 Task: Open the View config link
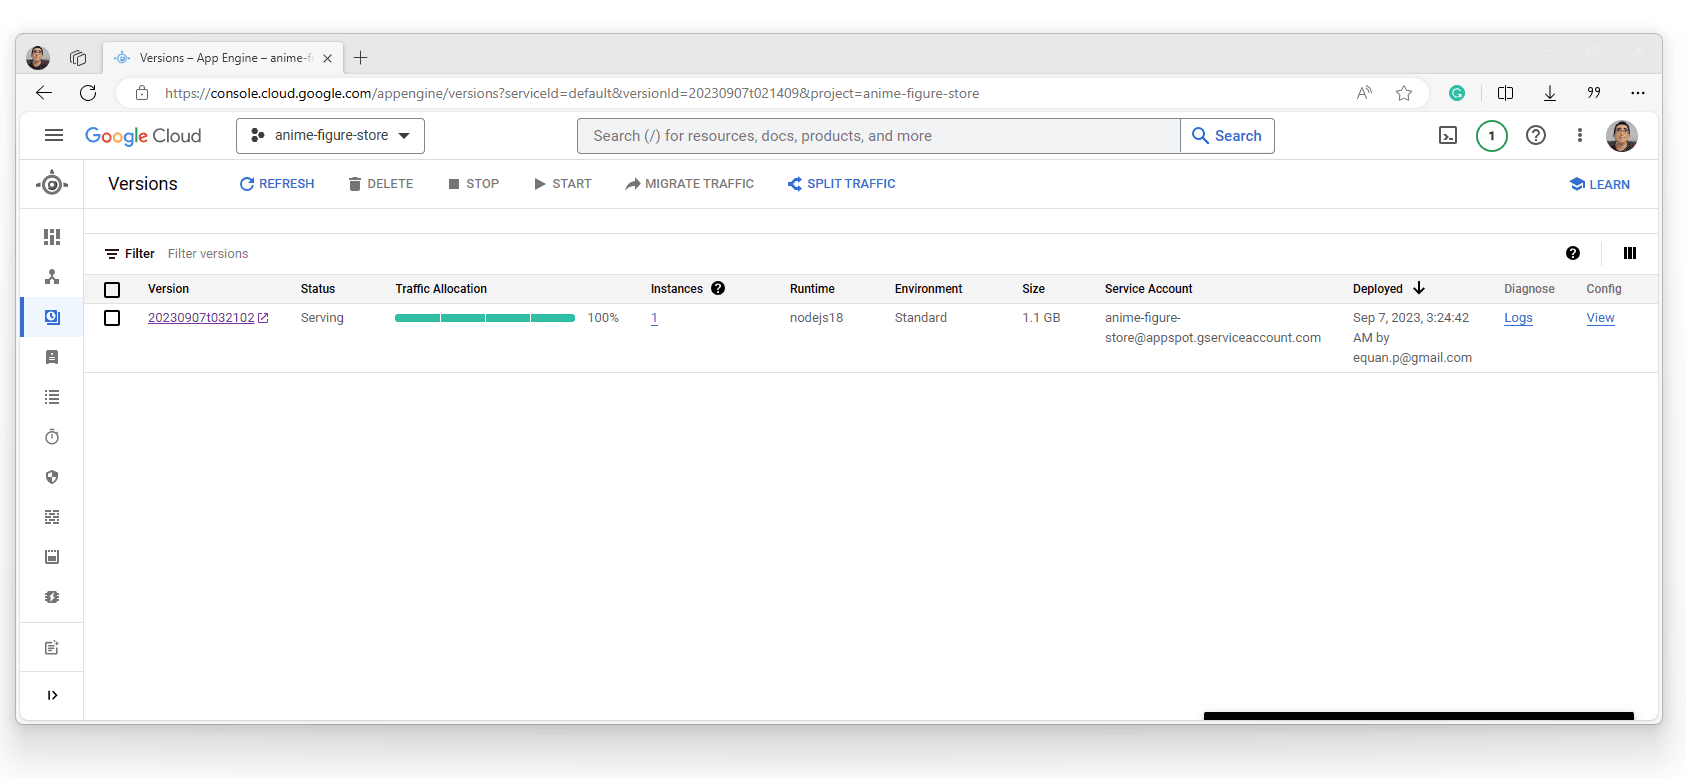[1600, 318]
